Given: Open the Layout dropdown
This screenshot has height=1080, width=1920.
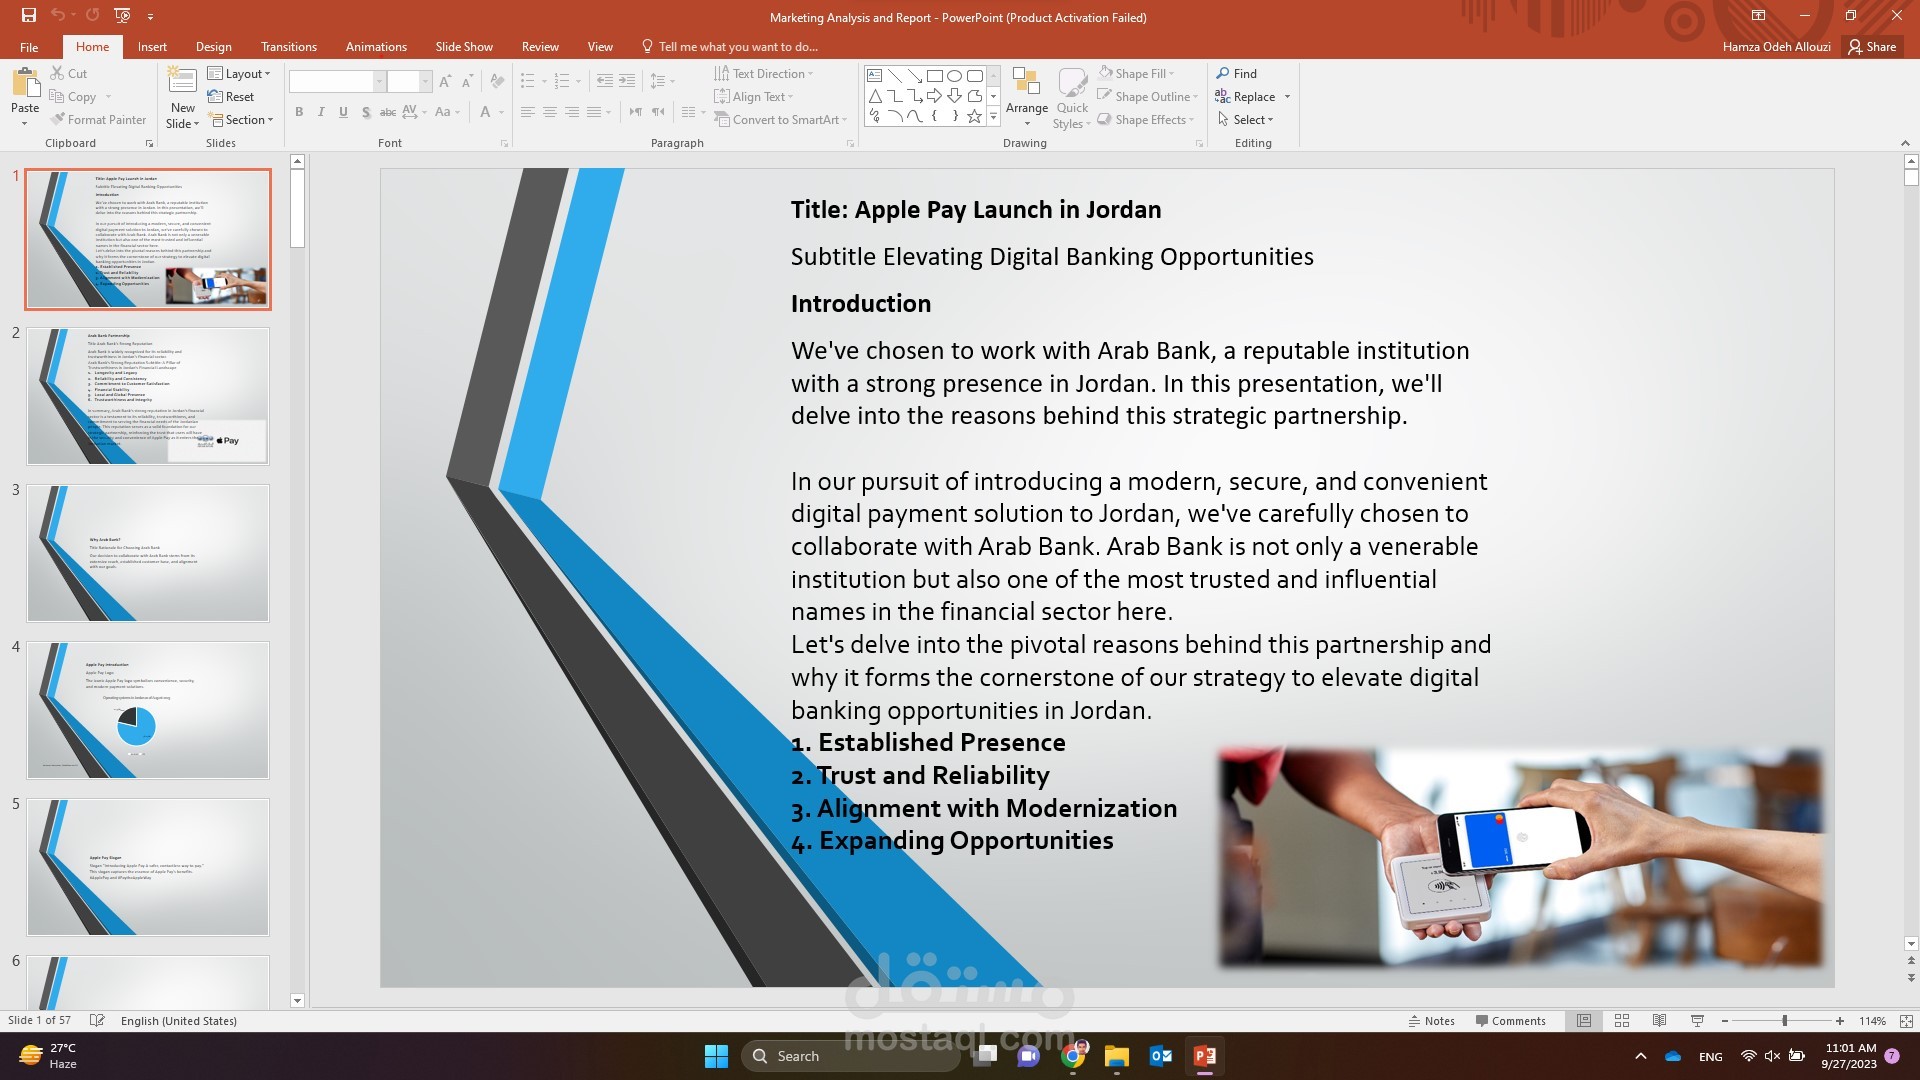Looking at the screenshot, I should point(239,74).
